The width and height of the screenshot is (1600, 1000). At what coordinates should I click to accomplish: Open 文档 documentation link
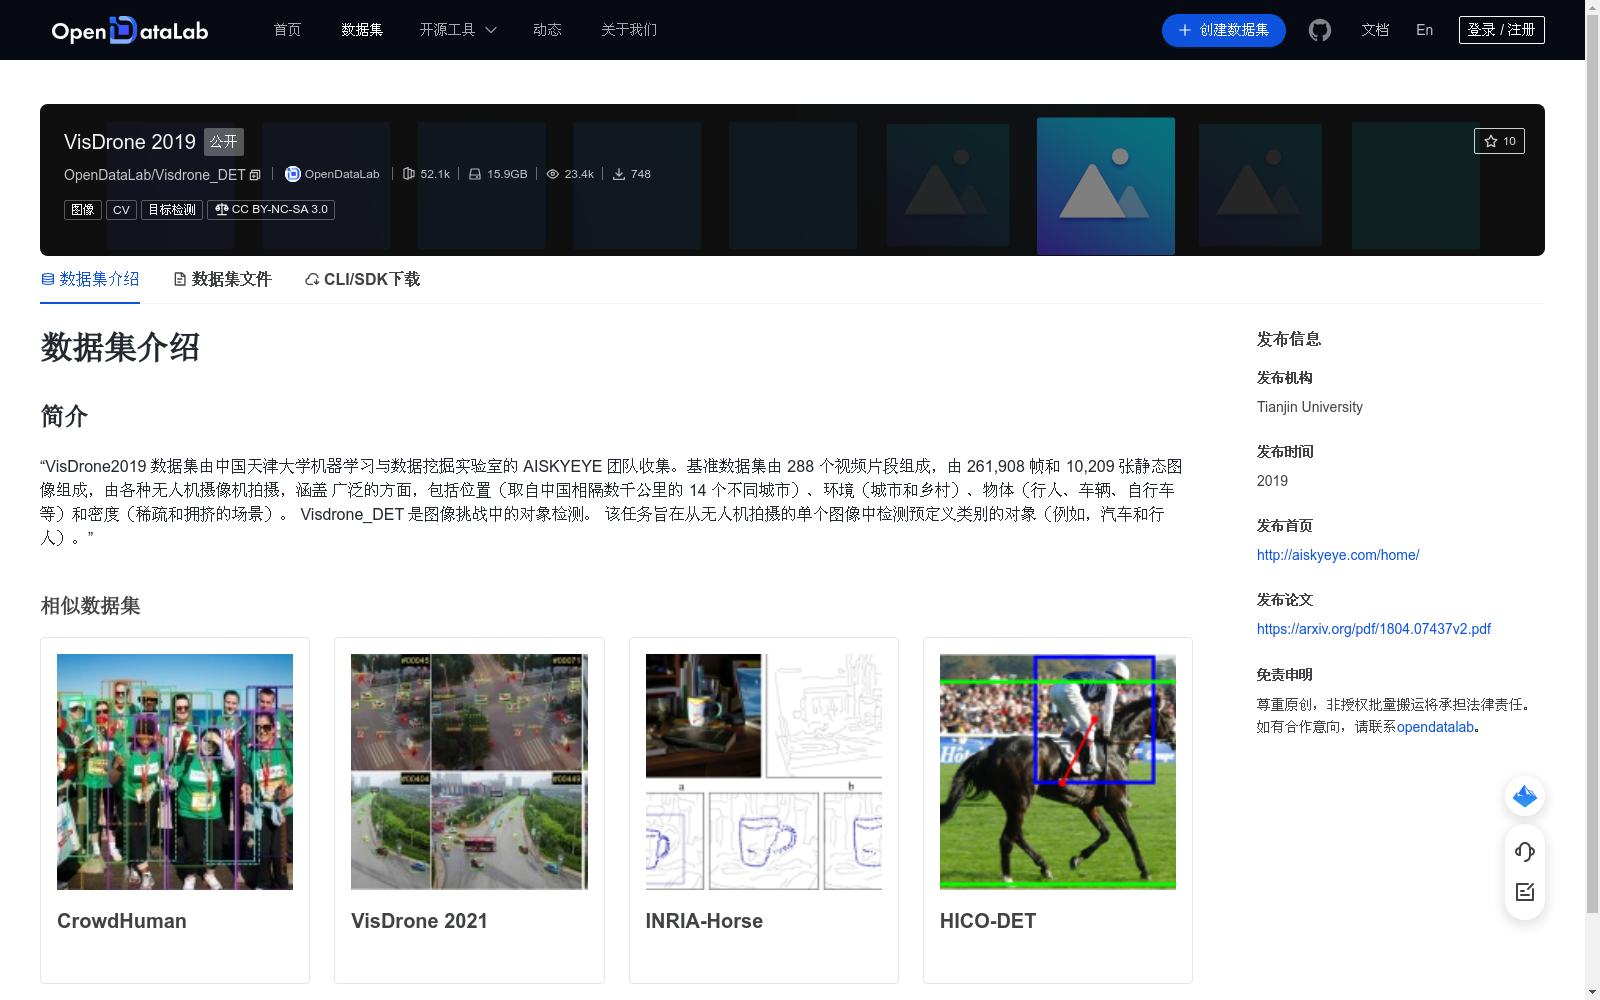1375,30
